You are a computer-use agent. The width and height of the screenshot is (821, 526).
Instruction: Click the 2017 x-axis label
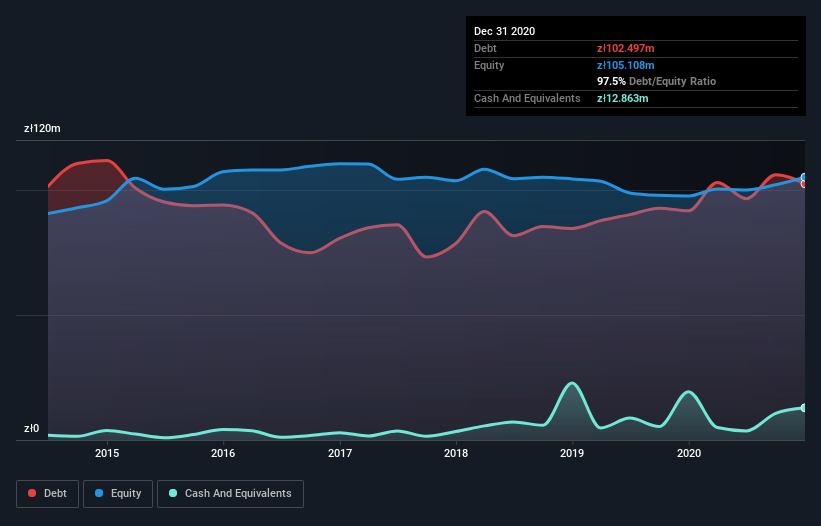340,453
